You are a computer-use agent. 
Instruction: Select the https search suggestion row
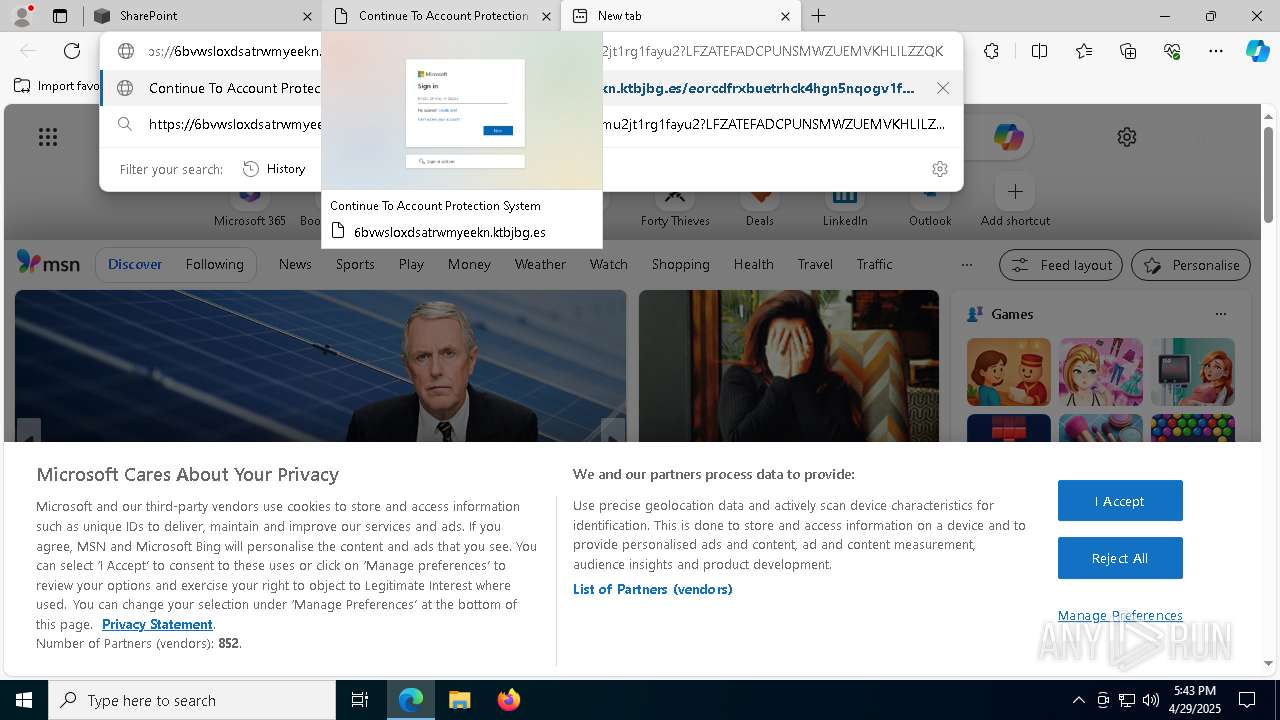[531, 125]
